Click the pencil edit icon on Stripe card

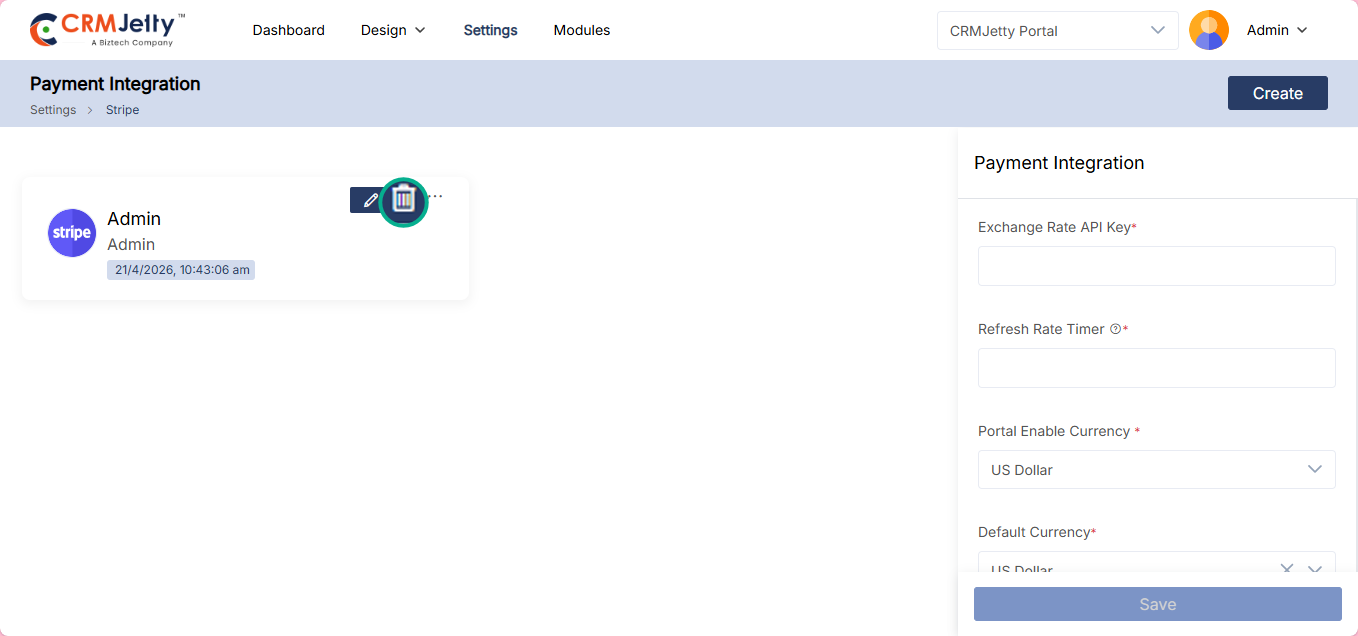(369, 200)
